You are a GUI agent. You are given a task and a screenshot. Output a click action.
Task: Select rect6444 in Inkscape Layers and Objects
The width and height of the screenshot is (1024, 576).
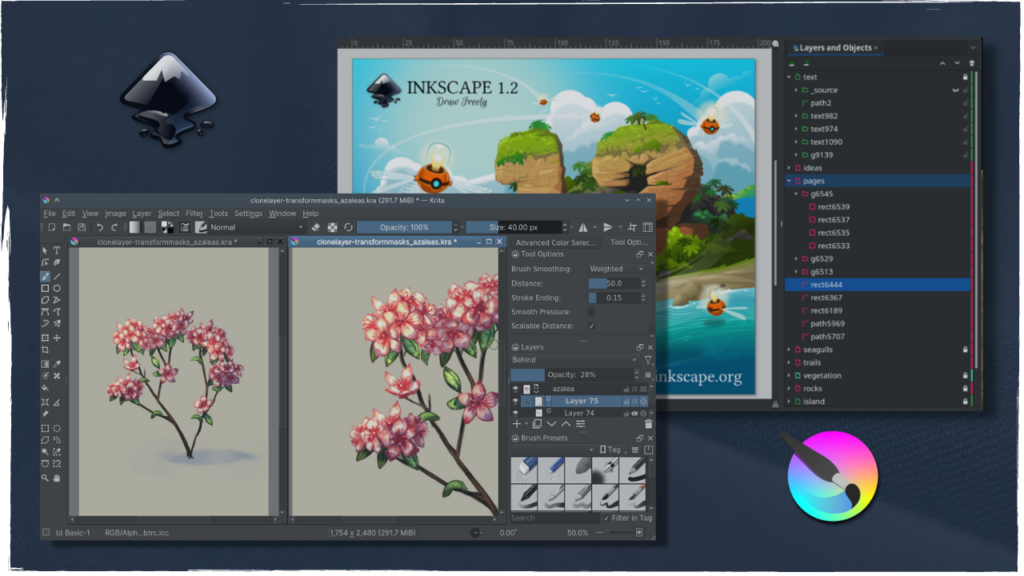point(878,285)
